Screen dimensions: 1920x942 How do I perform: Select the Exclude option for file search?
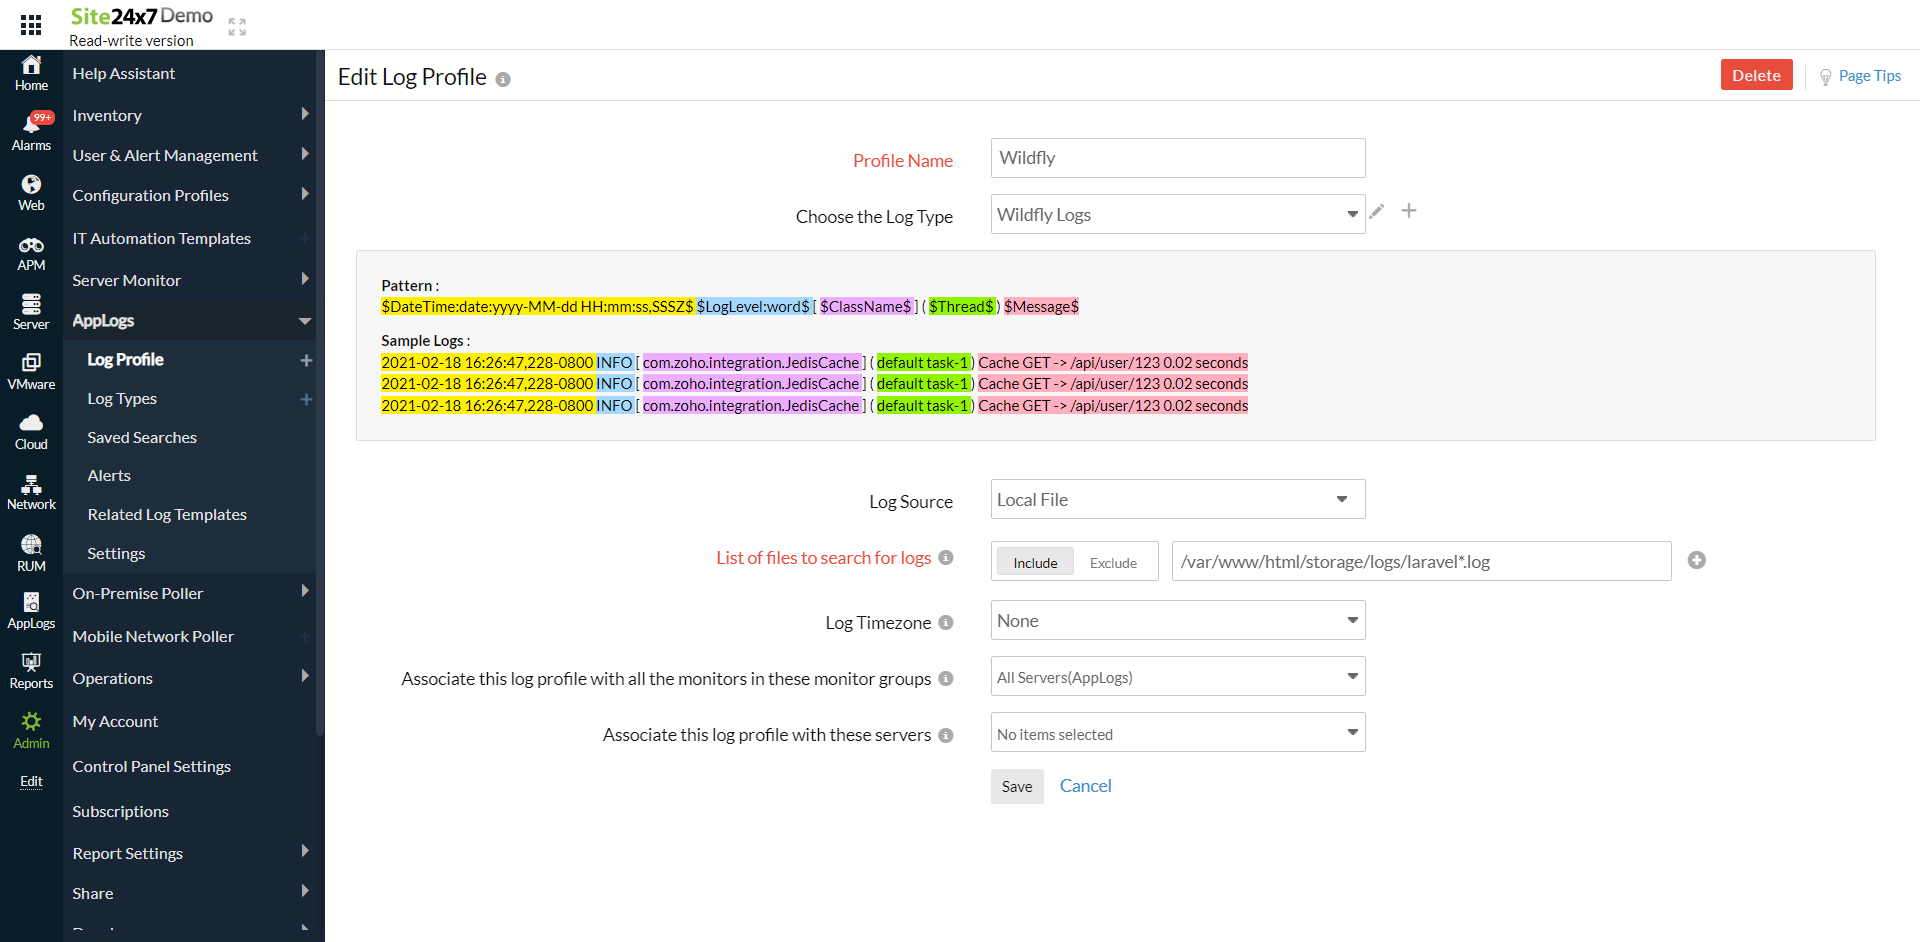[1112, 562]
